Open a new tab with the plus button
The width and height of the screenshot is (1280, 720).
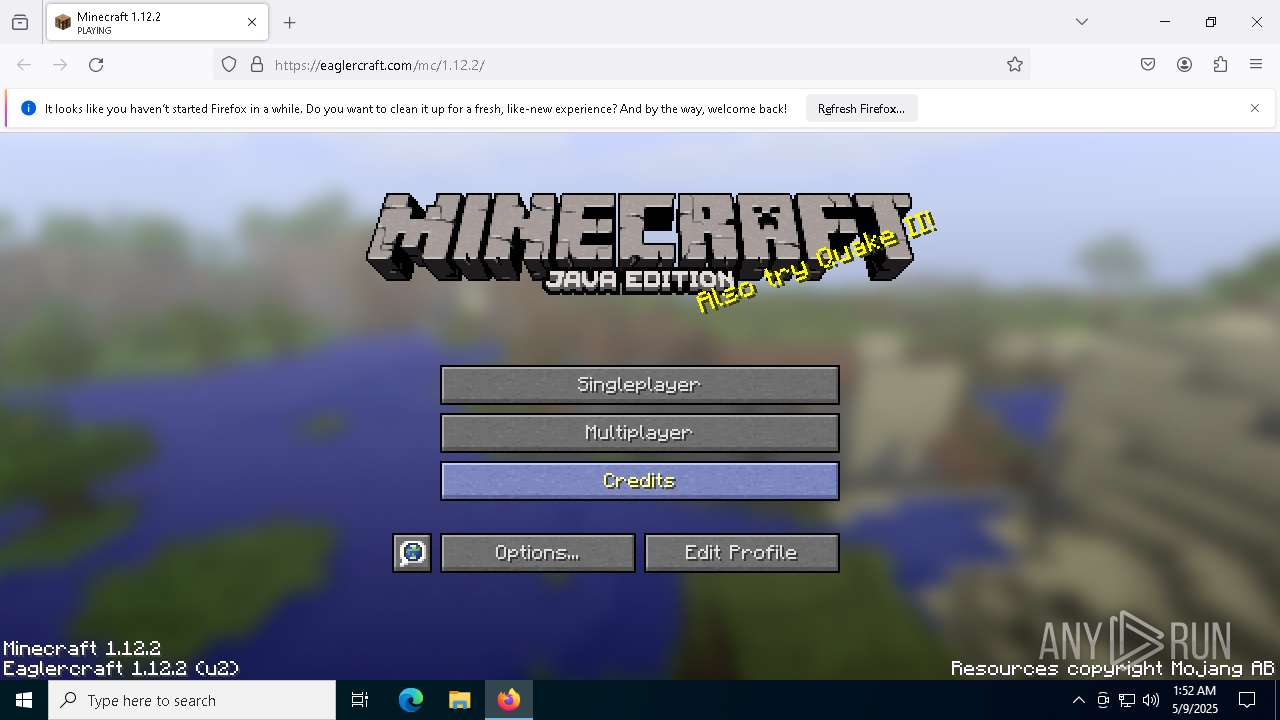[x=290, y=22]
